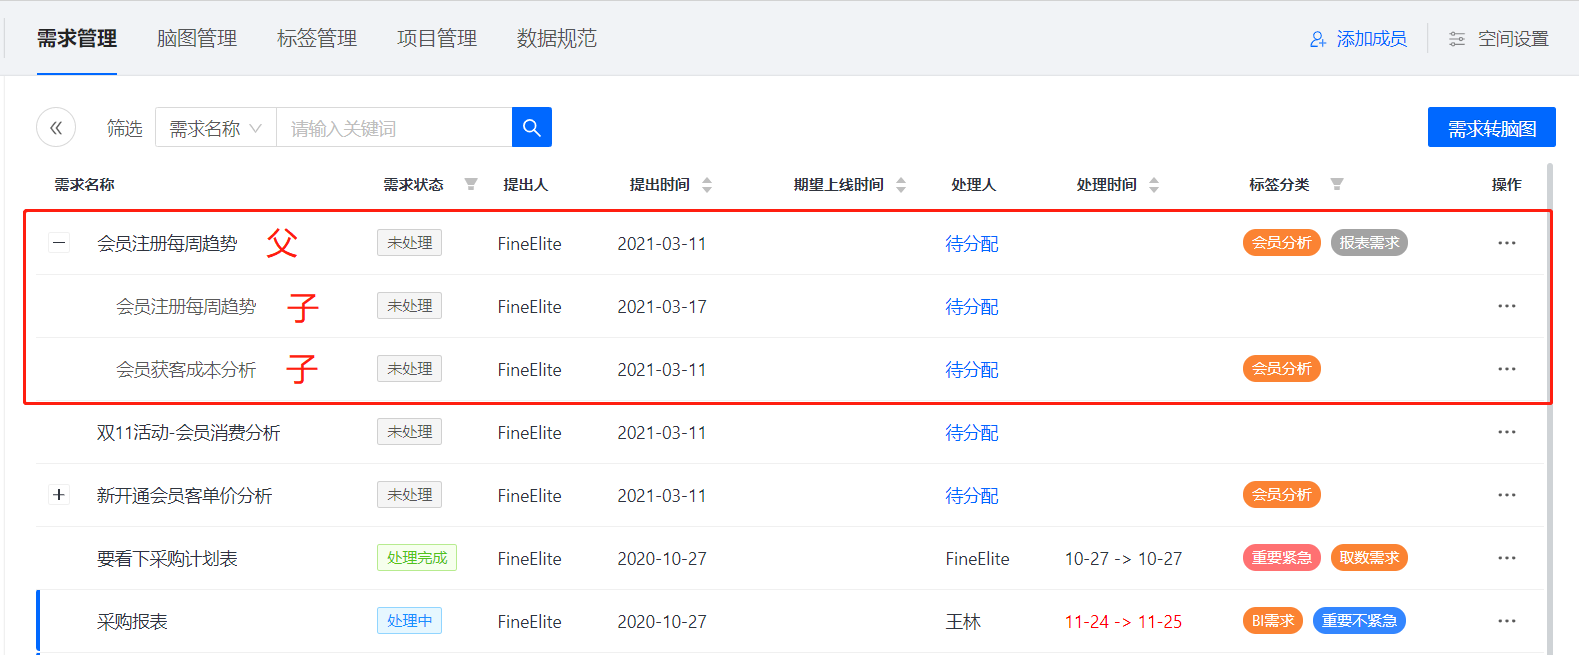Collapse the sidebar with double-chevron button

coord(56,127)
